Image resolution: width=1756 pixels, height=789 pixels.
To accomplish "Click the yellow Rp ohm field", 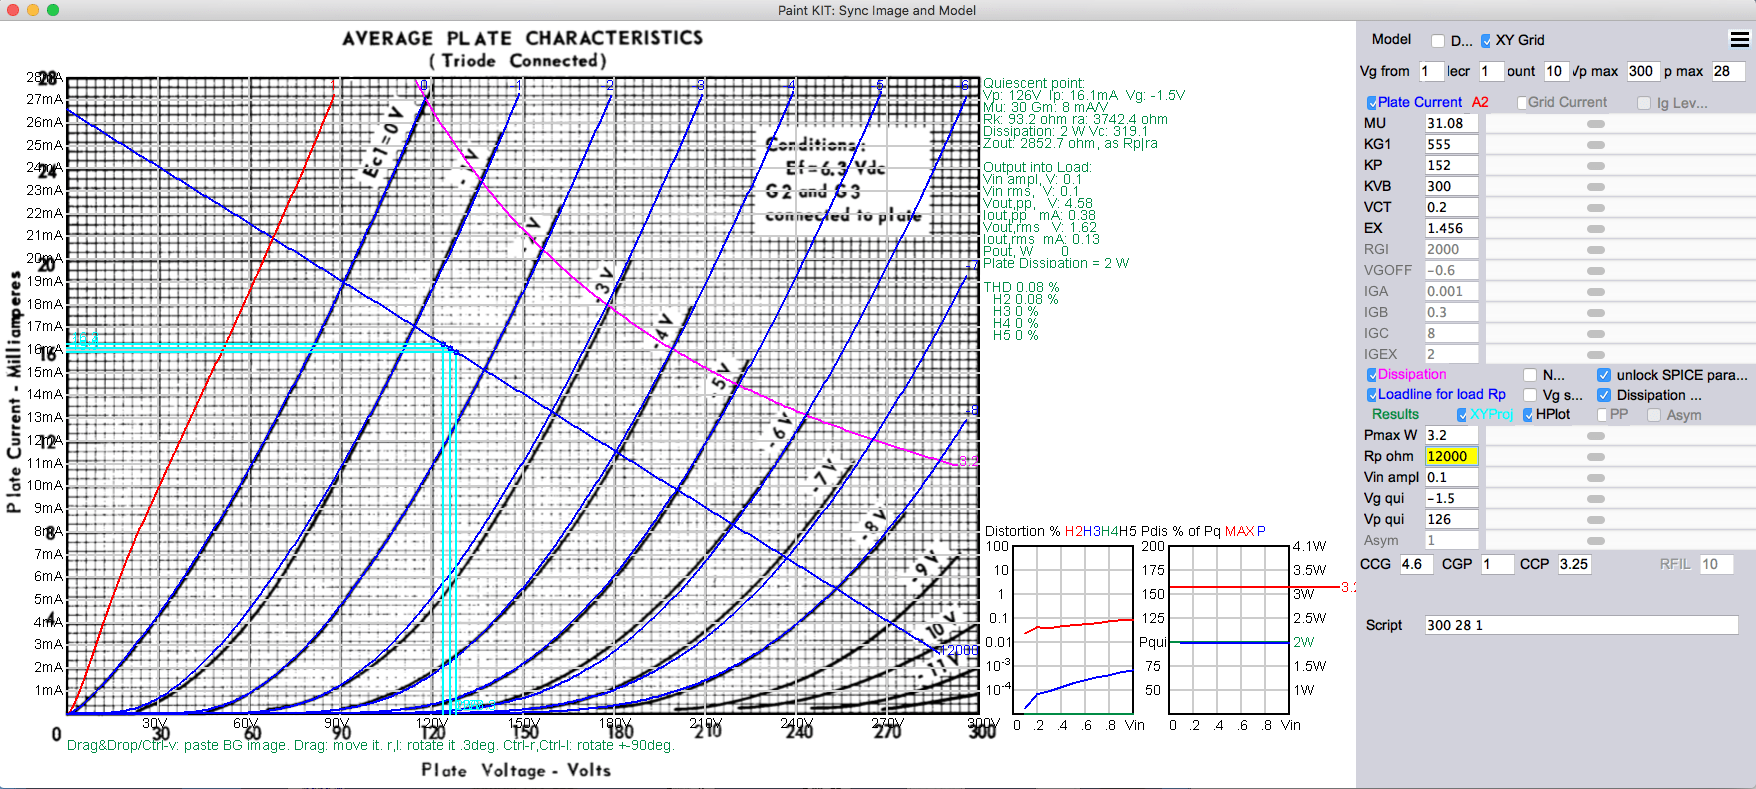I will click(1451, 456).
